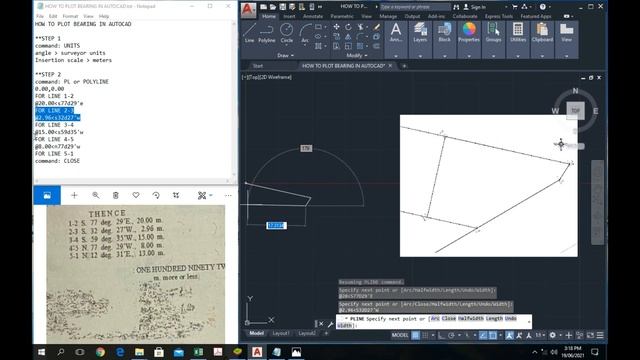The width and height of the screenshot is (640, 360).
Task: Expand the Properties panel arrow
Action: click(469, 56)
